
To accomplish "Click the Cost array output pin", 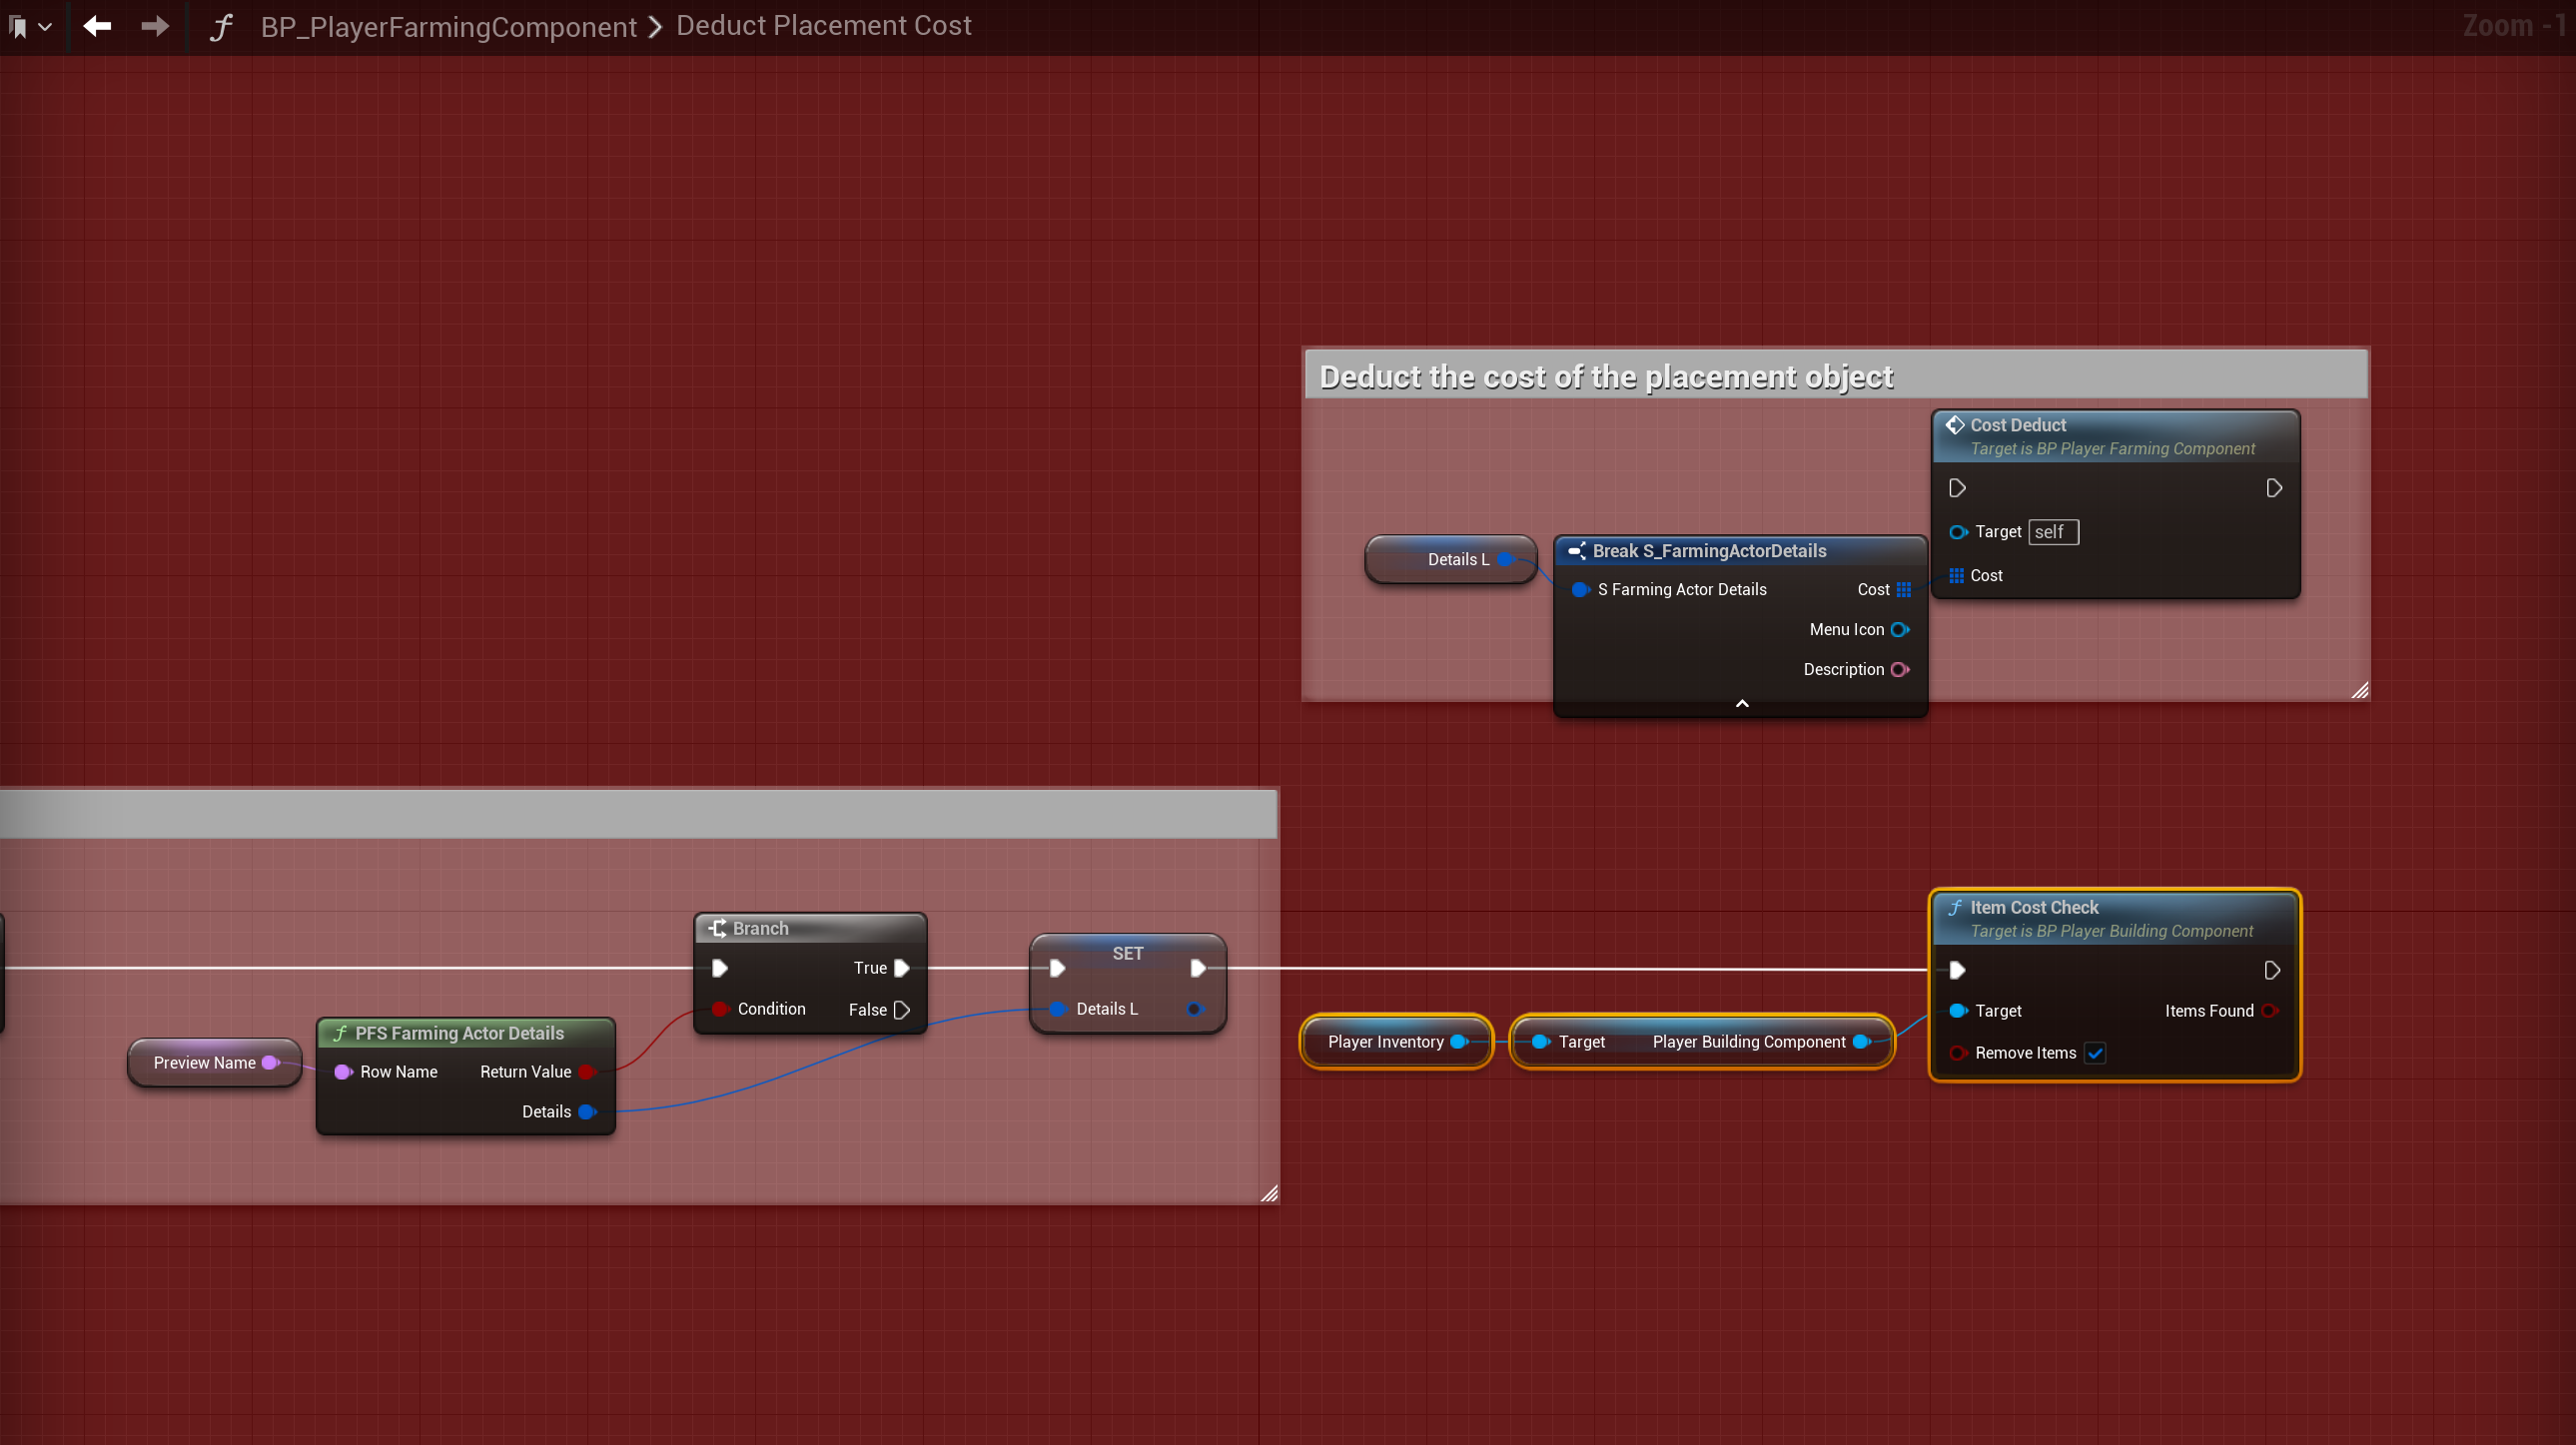I will point(1903,590).
